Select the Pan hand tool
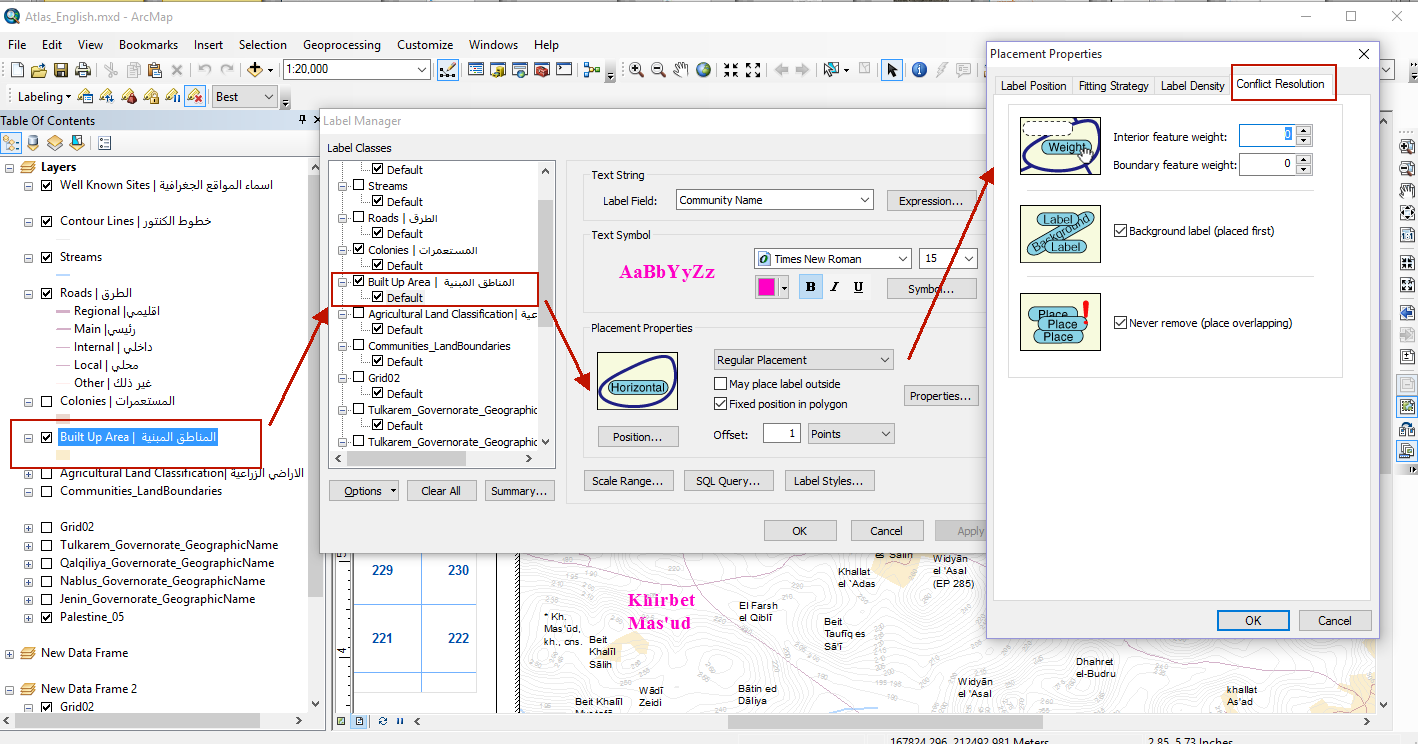This screenshot has width=1418, height=744. tap(681, 70)
